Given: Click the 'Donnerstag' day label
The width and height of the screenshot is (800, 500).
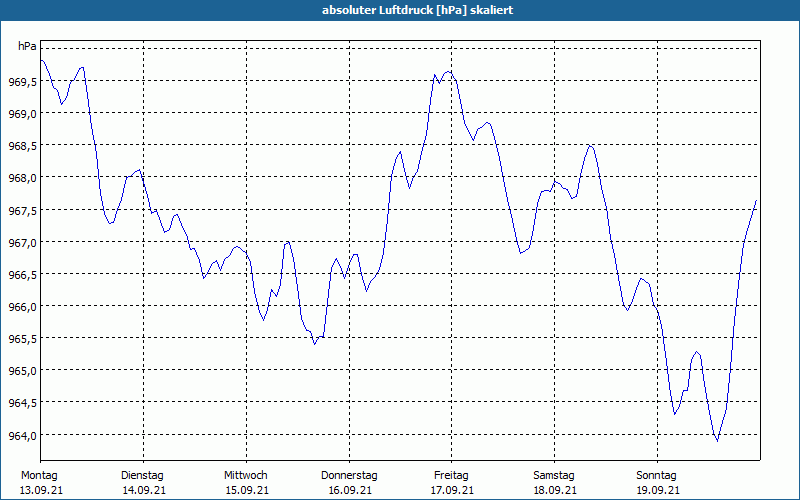Looking at the screenshot, I should (x=349, y=476).
